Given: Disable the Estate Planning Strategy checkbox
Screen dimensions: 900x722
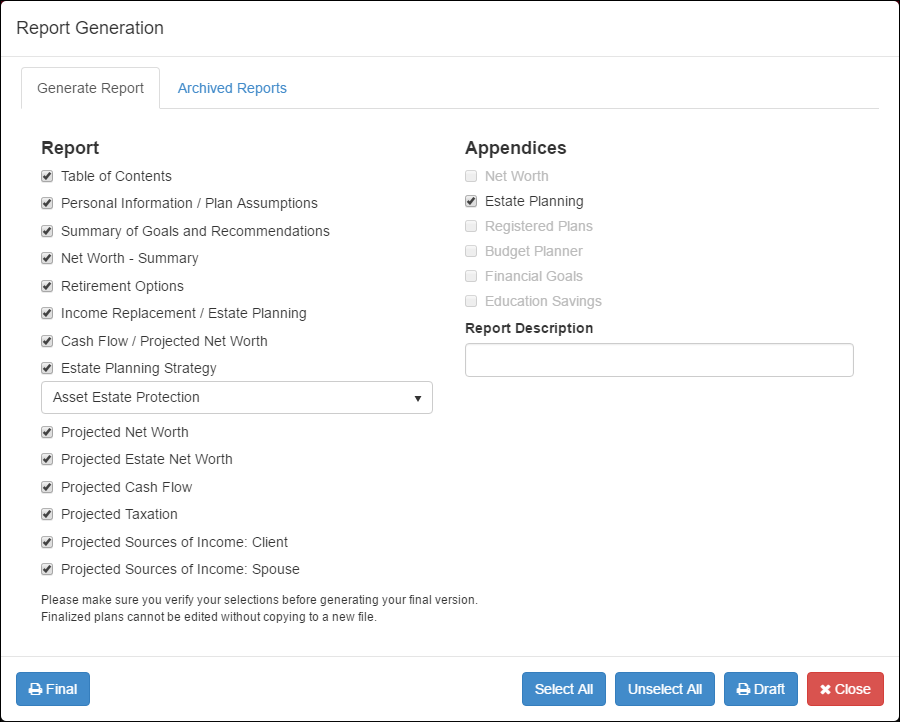Looking at the screenshot, I should tap(46, 368).
